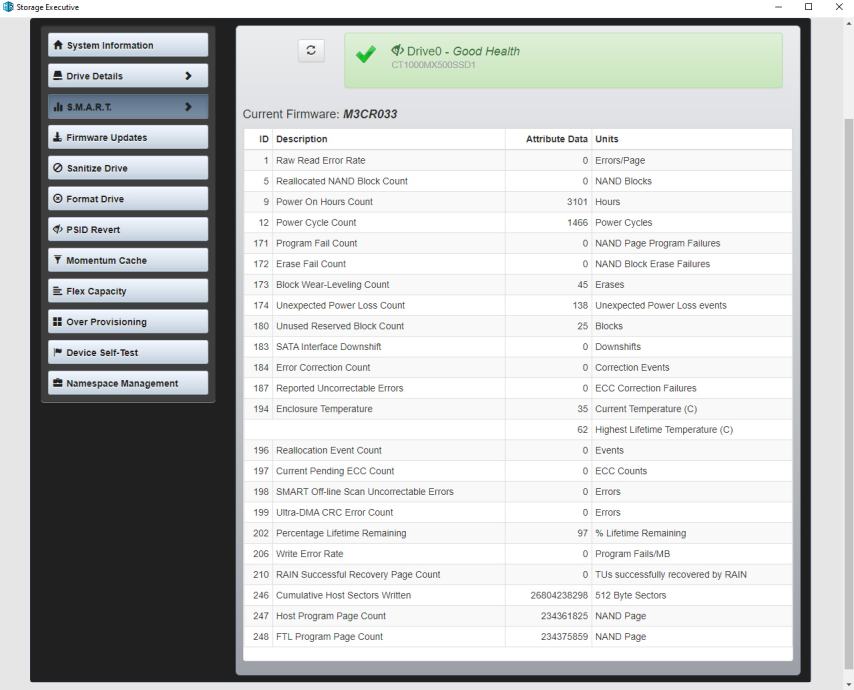Open Namespace Management section
Image resolution: width=854 pixels, height=690 pixels.
pyautogui.click(x=128, y=383)
